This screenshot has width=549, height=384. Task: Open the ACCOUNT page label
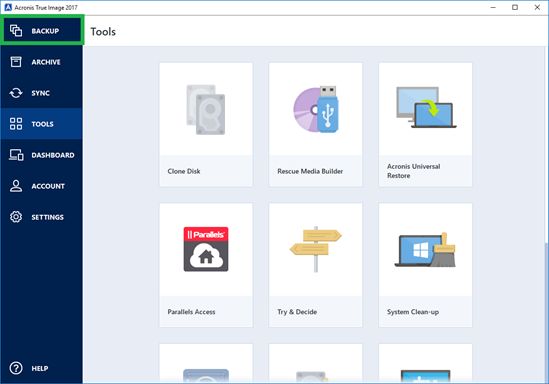[48, 186]
